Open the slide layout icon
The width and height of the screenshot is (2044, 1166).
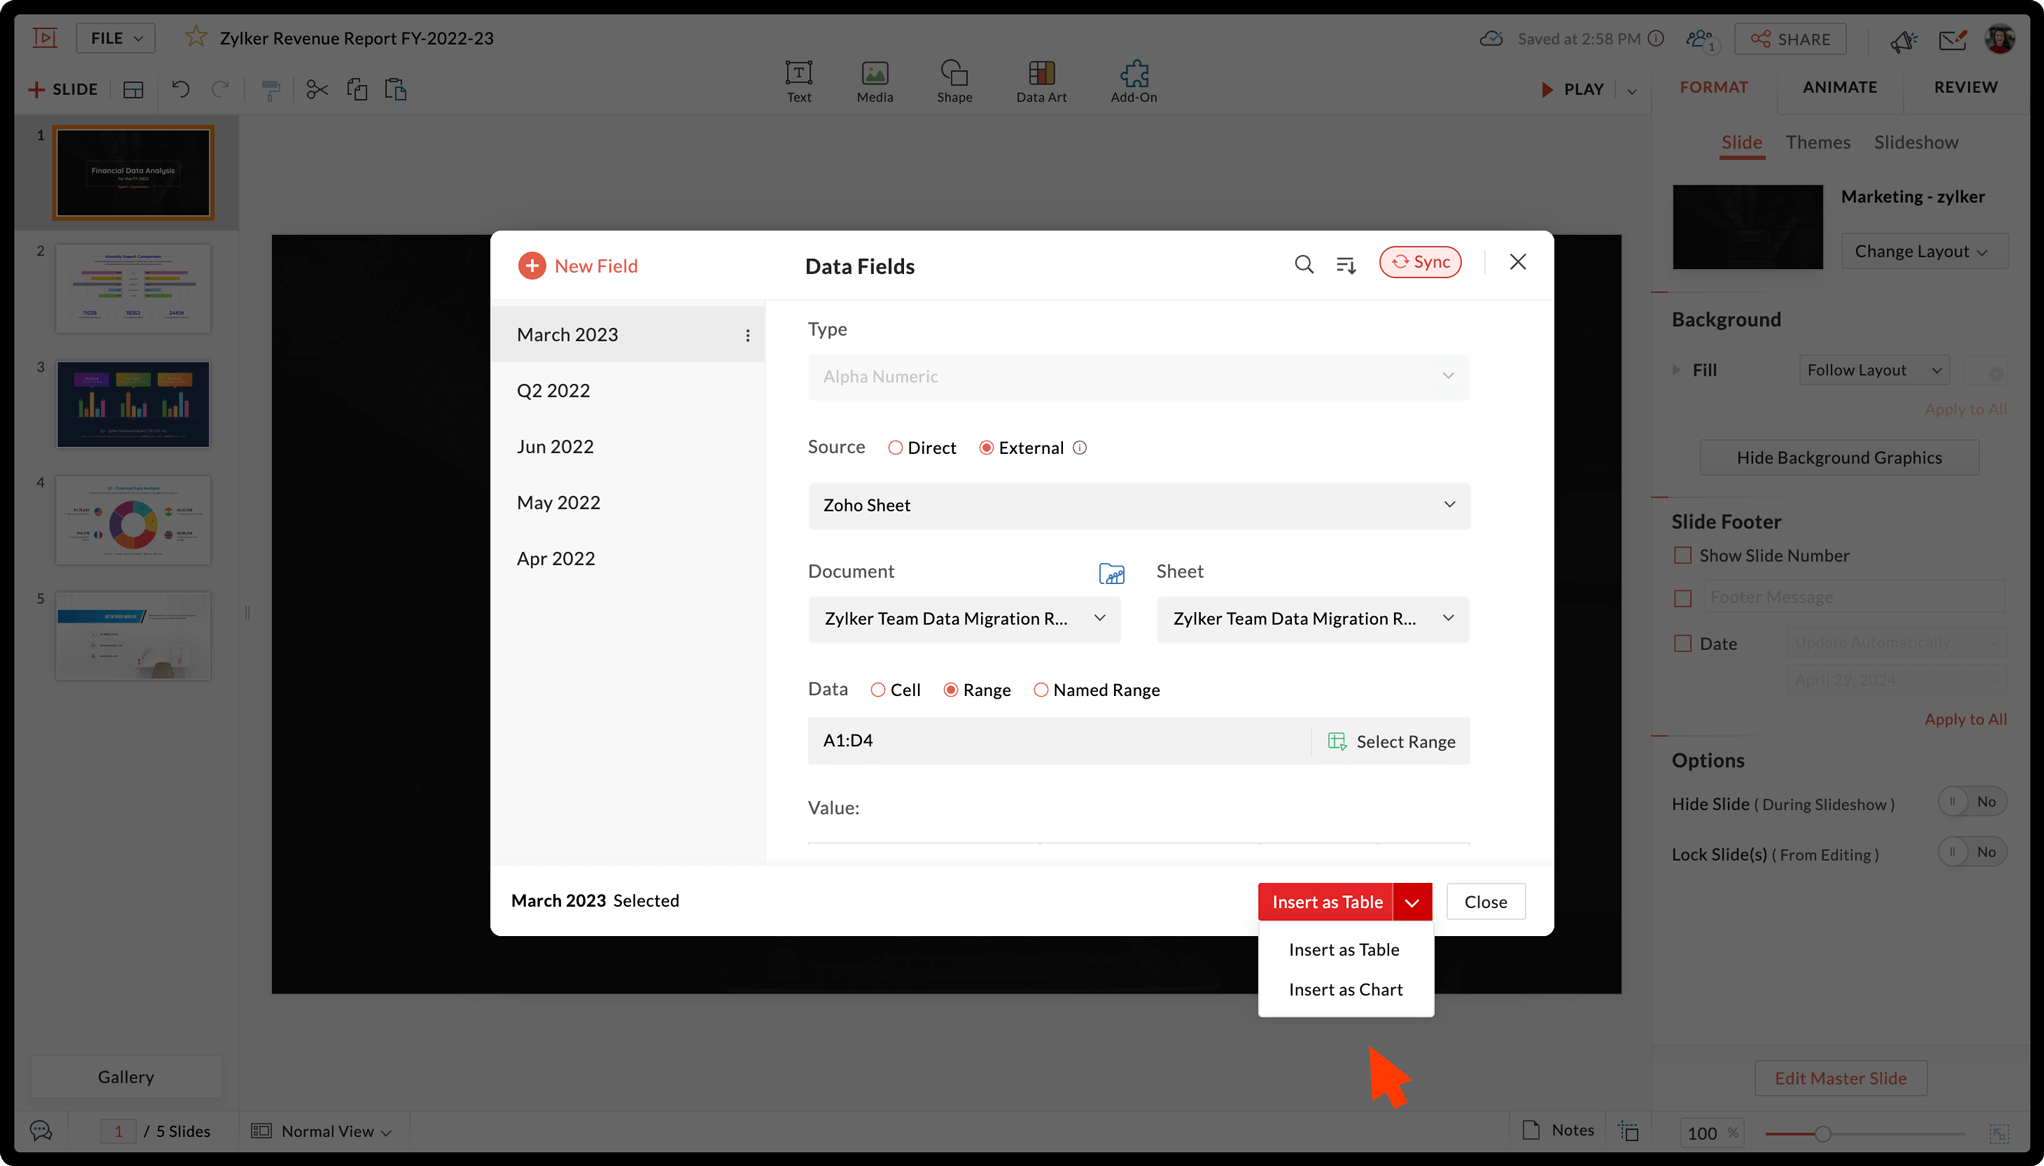tap(133, 90)
